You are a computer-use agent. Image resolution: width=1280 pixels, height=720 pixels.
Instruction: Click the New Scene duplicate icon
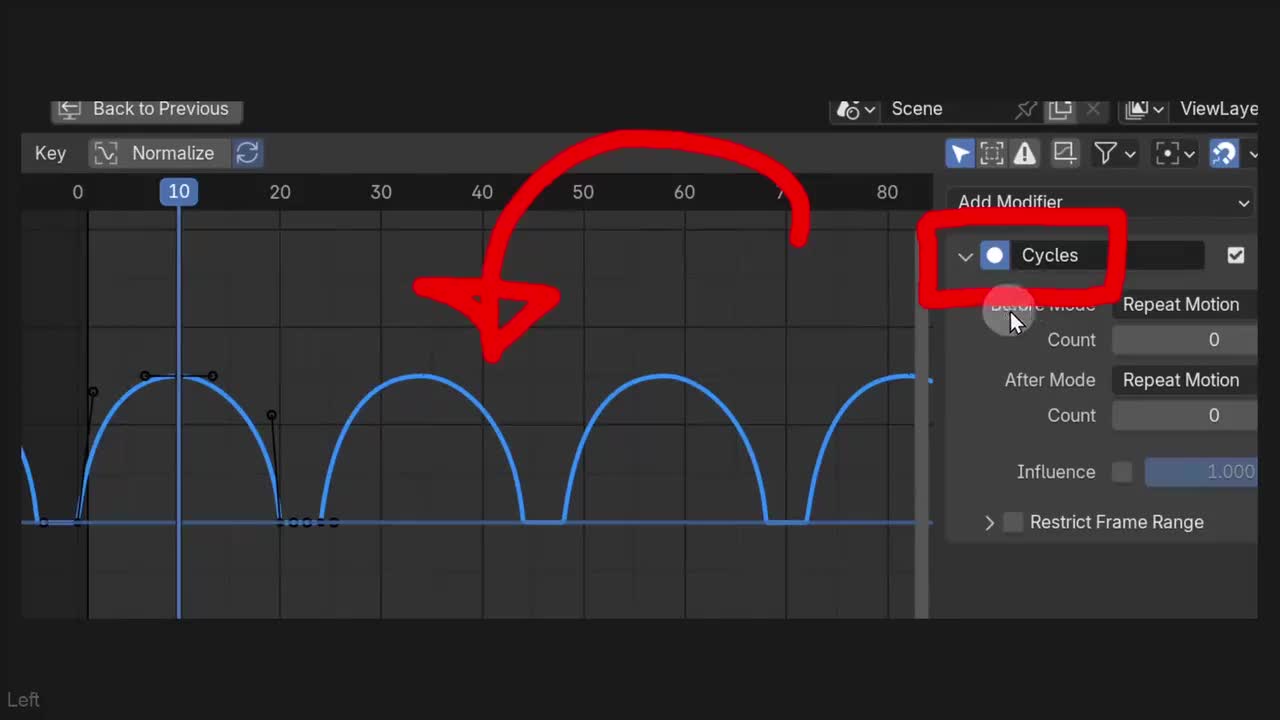click(x=1060, y=109)
